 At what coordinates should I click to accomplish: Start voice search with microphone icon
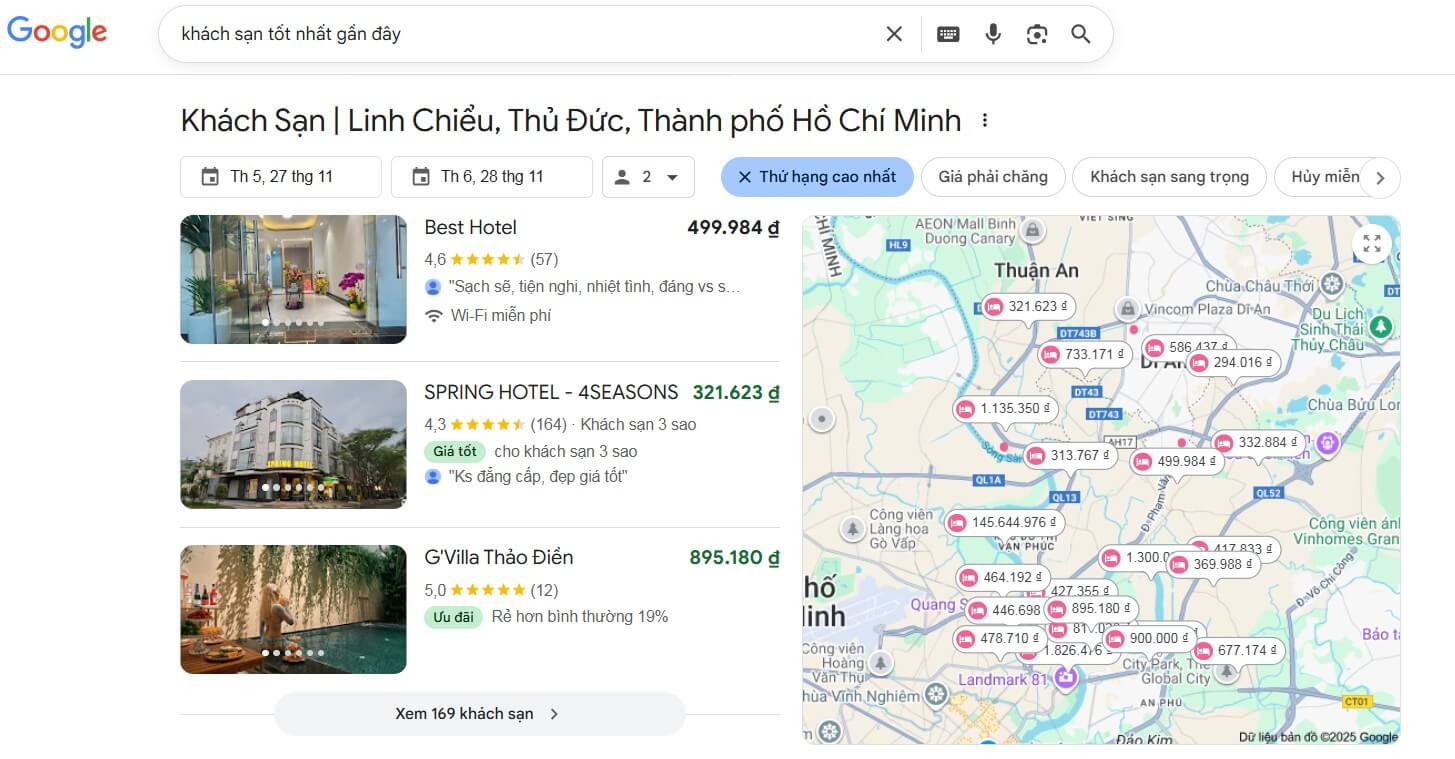993,34
